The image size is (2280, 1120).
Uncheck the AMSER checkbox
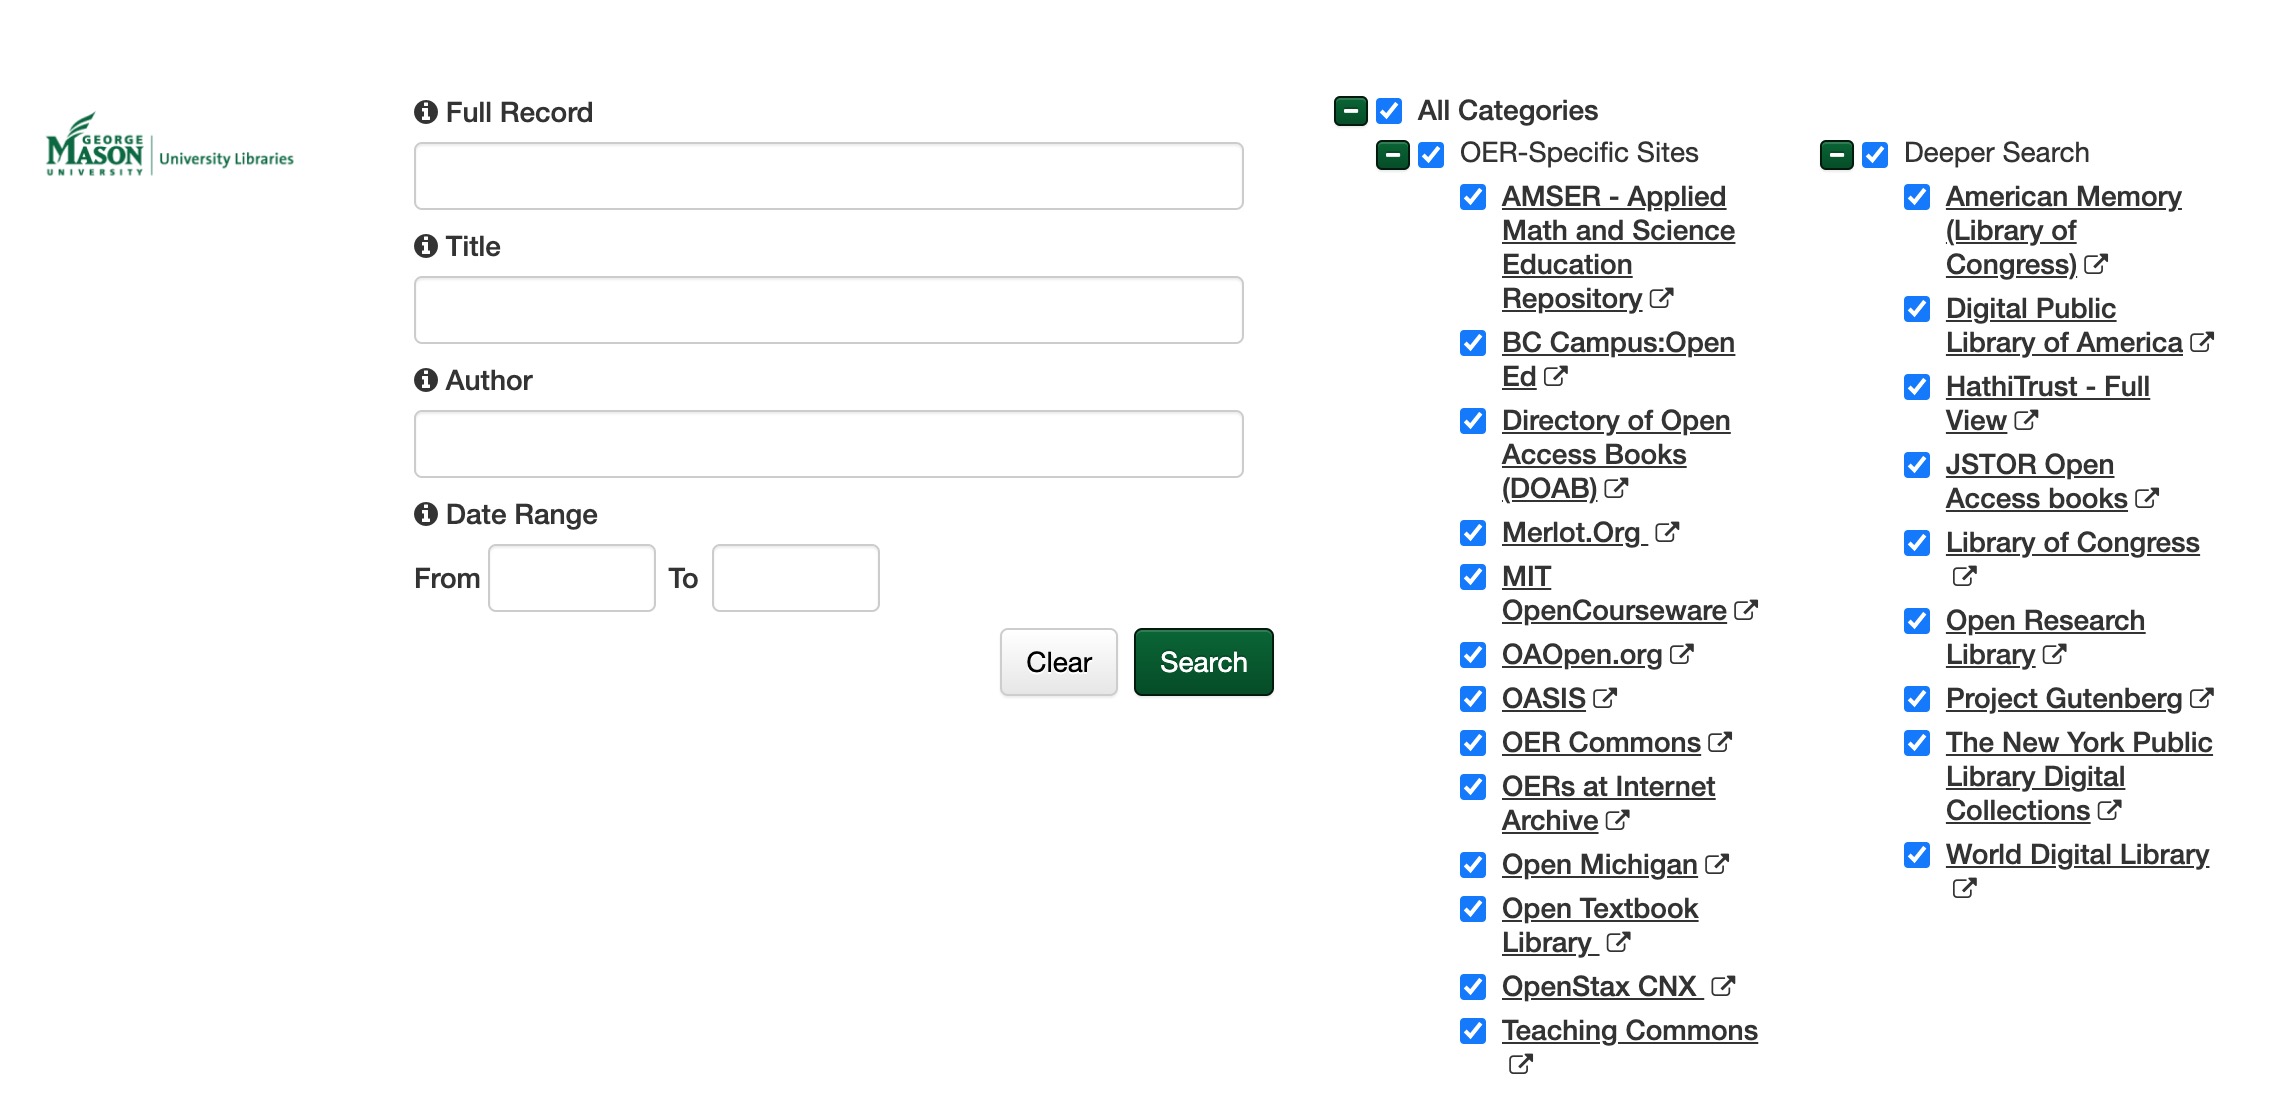1473,197
